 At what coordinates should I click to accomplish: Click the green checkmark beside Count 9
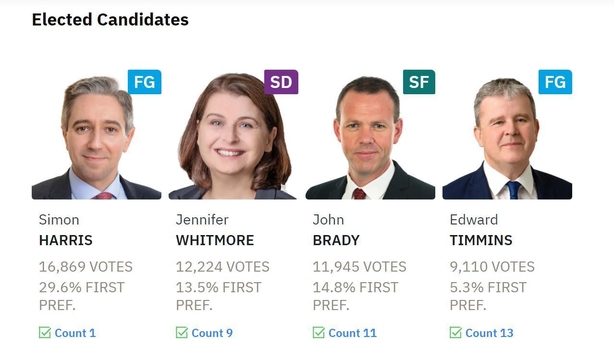point(182,332)
